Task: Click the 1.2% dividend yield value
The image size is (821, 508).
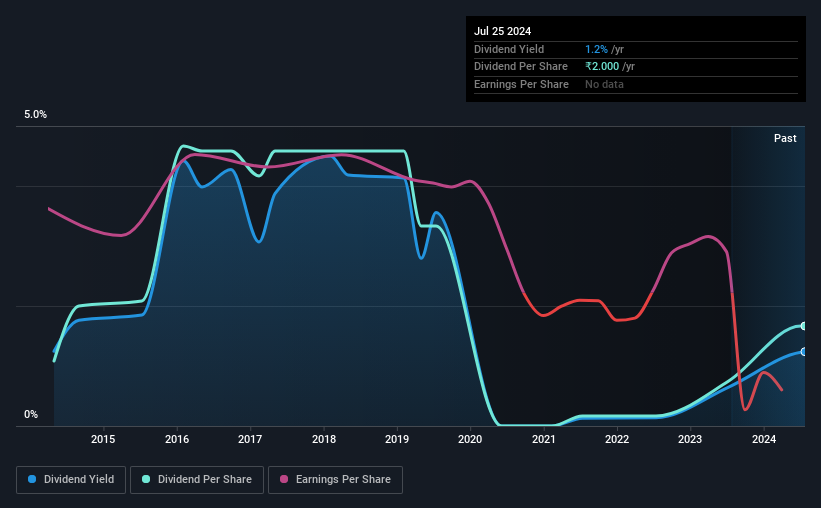Action: point(596,49)
